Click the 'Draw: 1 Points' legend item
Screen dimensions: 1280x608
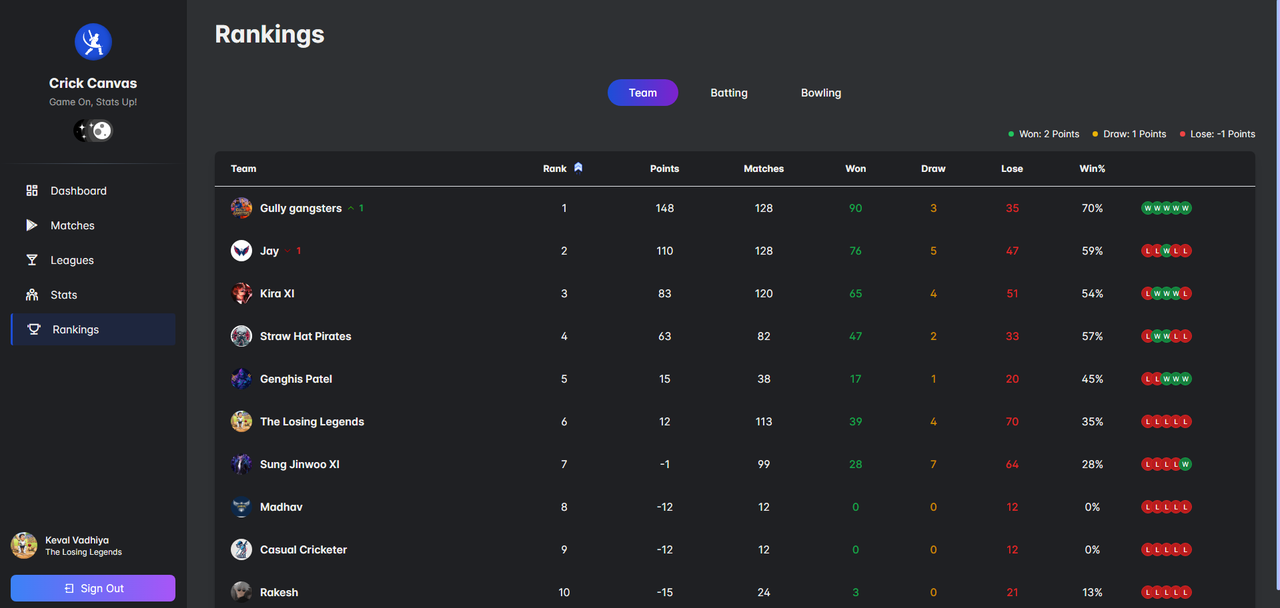click(1129, 134)
